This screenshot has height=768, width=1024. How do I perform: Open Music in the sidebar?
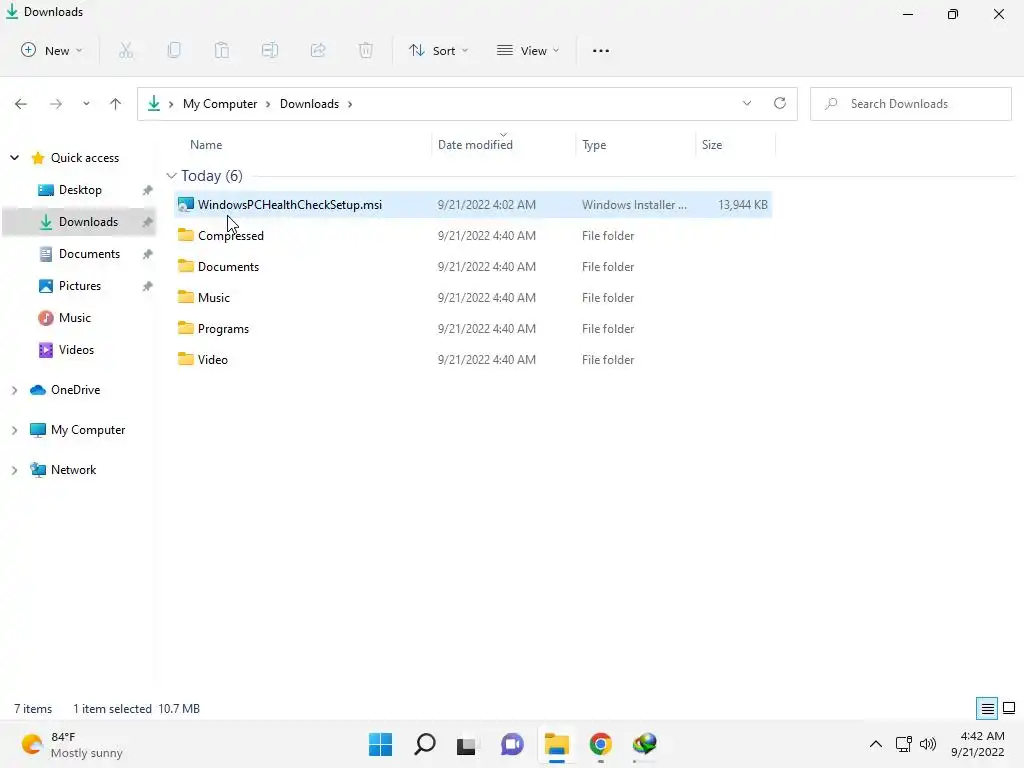point(74,318)
